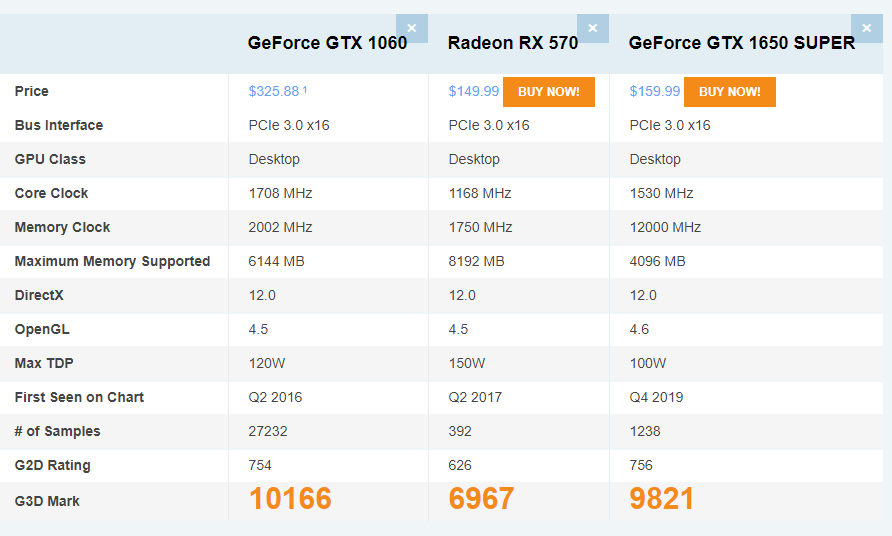892x536 pixels.
Task: Click the First Seen on Chart label
Action: pos(79,397)
